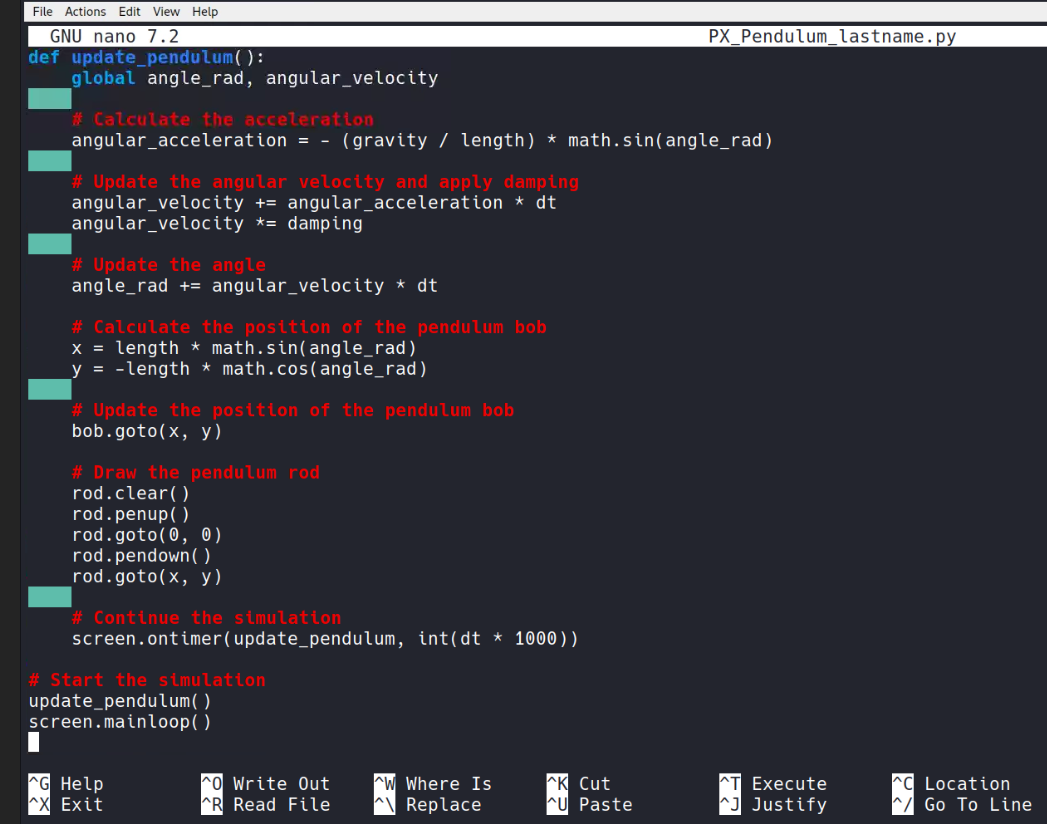Click the ^X Exit shortcut

point(66,805)
